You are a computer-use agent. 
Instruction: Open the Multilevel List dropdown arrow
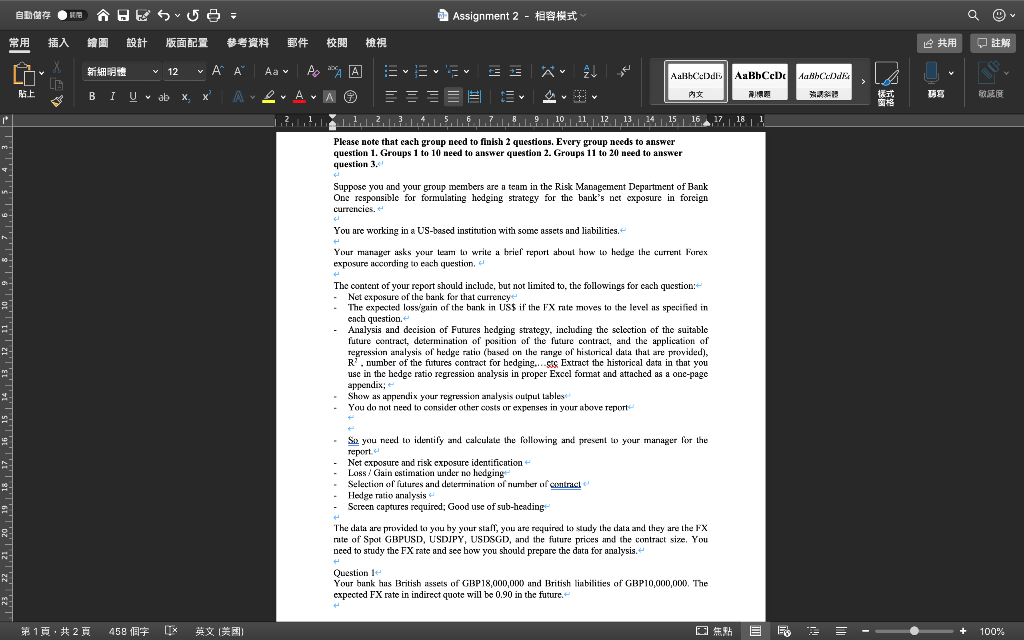point(466,71)
